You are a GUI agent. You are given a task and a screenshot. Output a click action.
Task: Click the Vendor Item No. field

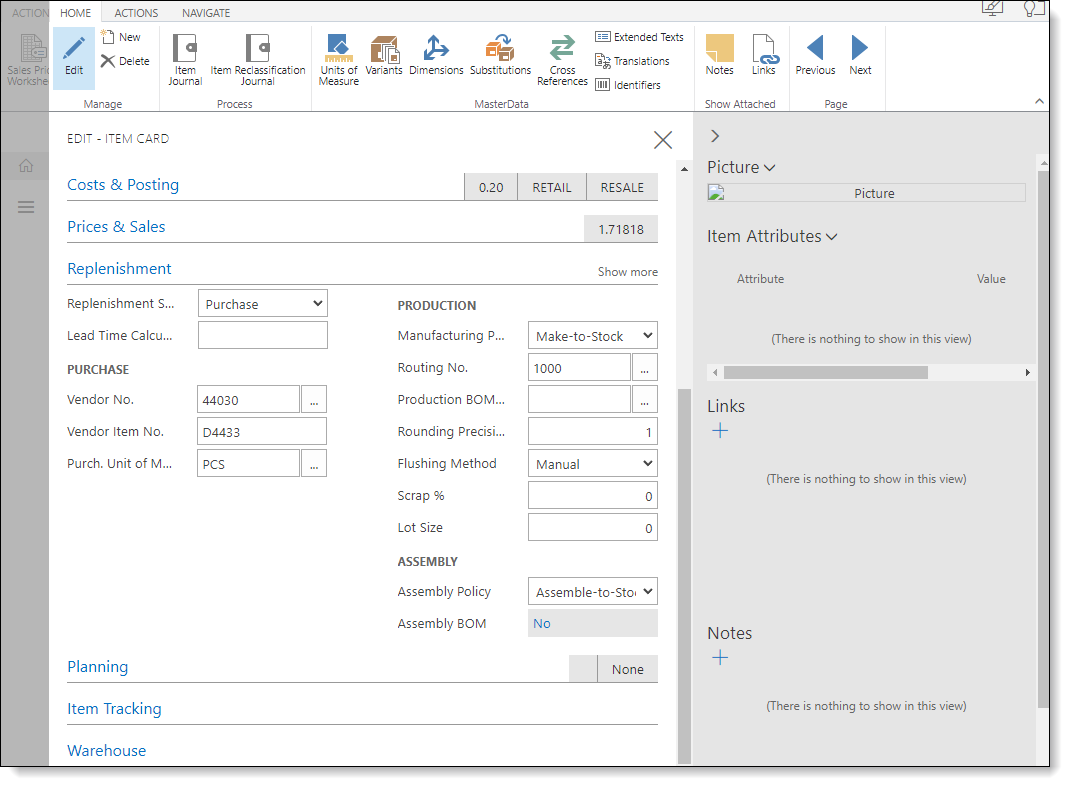click(x=262, y=431)
